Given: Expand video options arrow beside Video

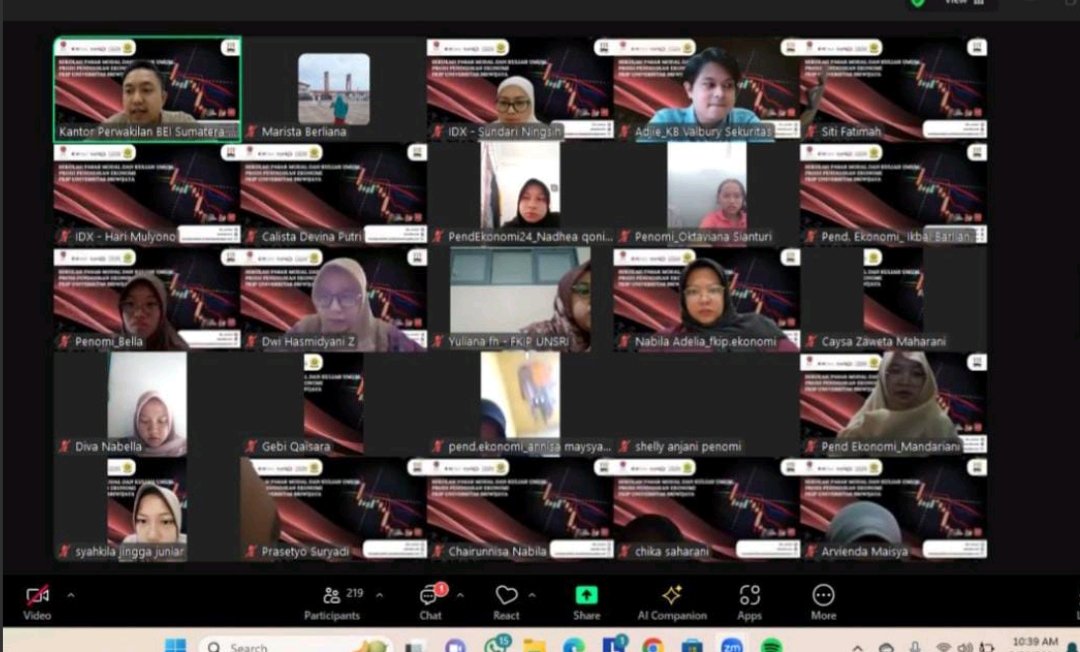Looking at the screenshot, I should point(70,595).
